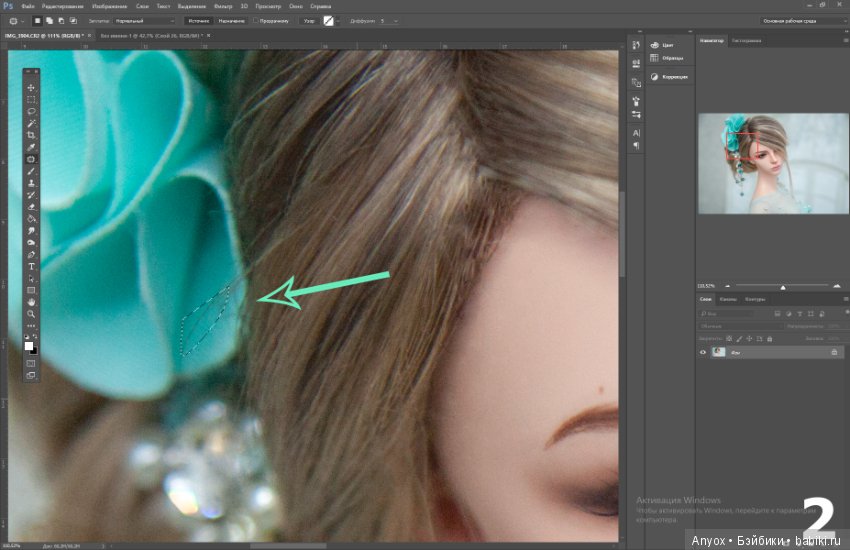Click Add to Selection mode icon
Image resolution: width=850 pixels, height=550 pixels.
pyautogui.click(x=49, y=21)
